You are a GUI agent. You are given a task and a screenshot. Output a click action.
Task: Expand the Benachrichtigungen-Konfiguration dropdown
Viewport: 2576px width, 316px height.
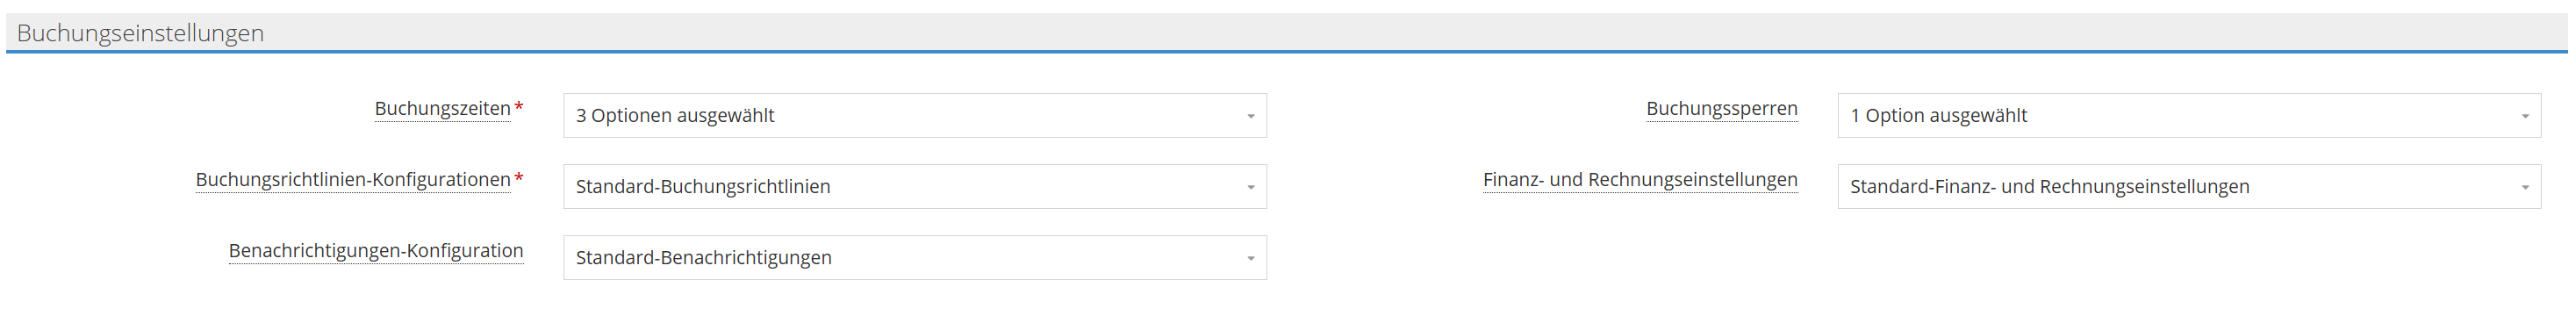click(x=915, y=257)
